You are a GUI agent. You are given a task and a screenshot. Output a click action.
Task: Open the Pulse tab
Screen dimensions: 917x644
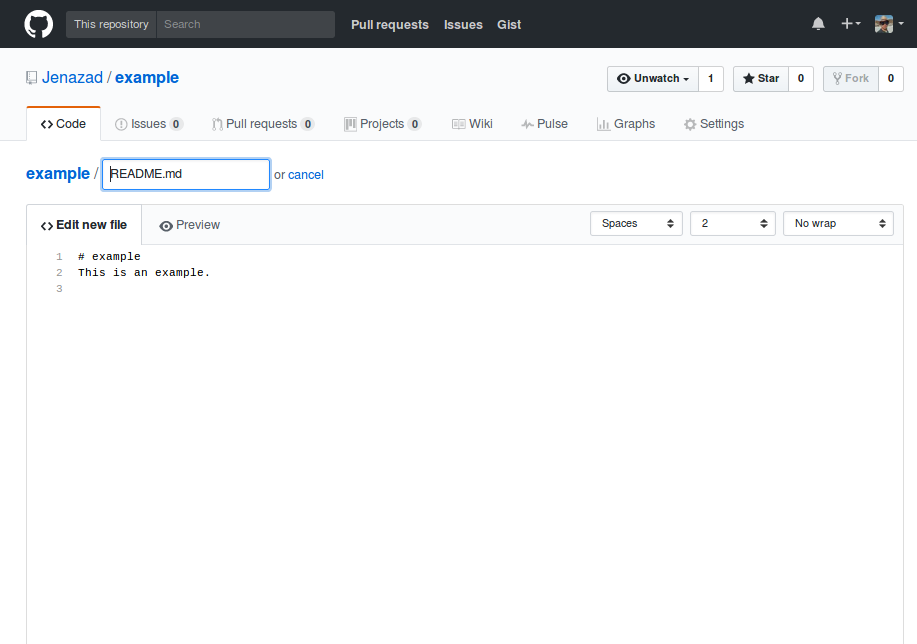(x=544, y=124)
